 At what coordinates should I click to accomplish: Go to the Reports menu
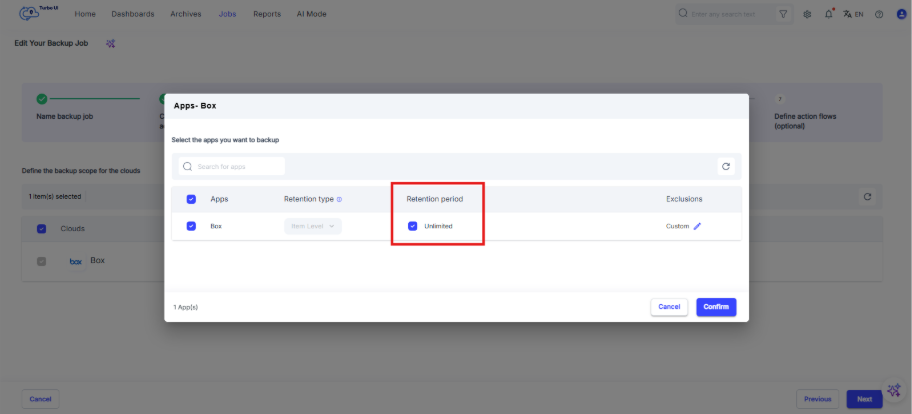pyautogui.click(x=267, y=14)
